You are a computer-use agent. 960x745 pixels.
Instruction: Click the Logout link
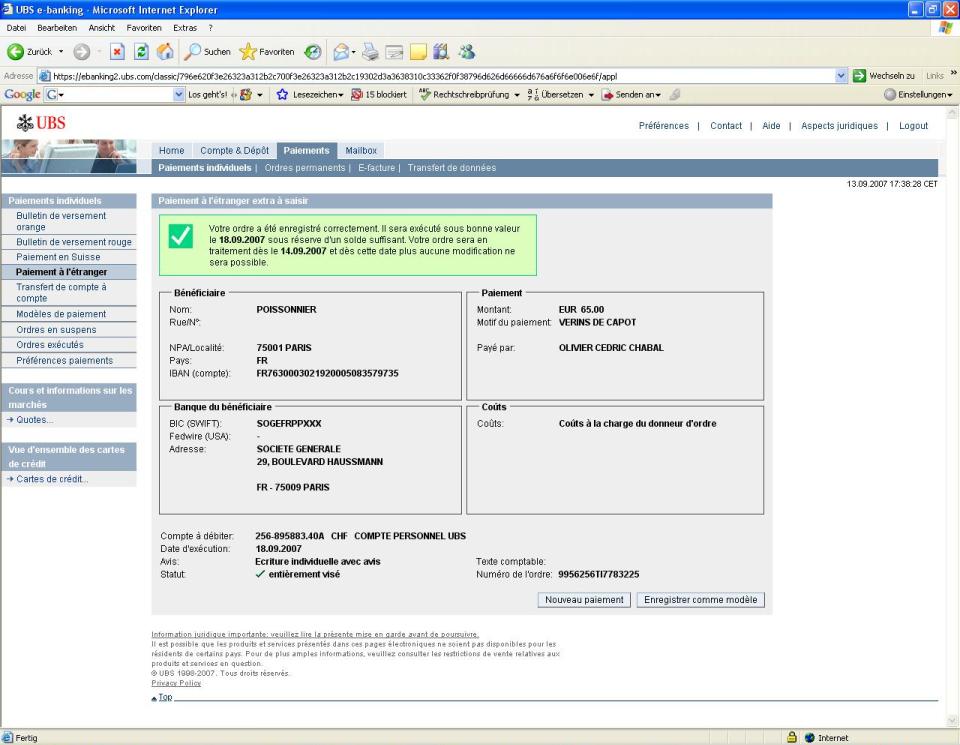[913, 126]
